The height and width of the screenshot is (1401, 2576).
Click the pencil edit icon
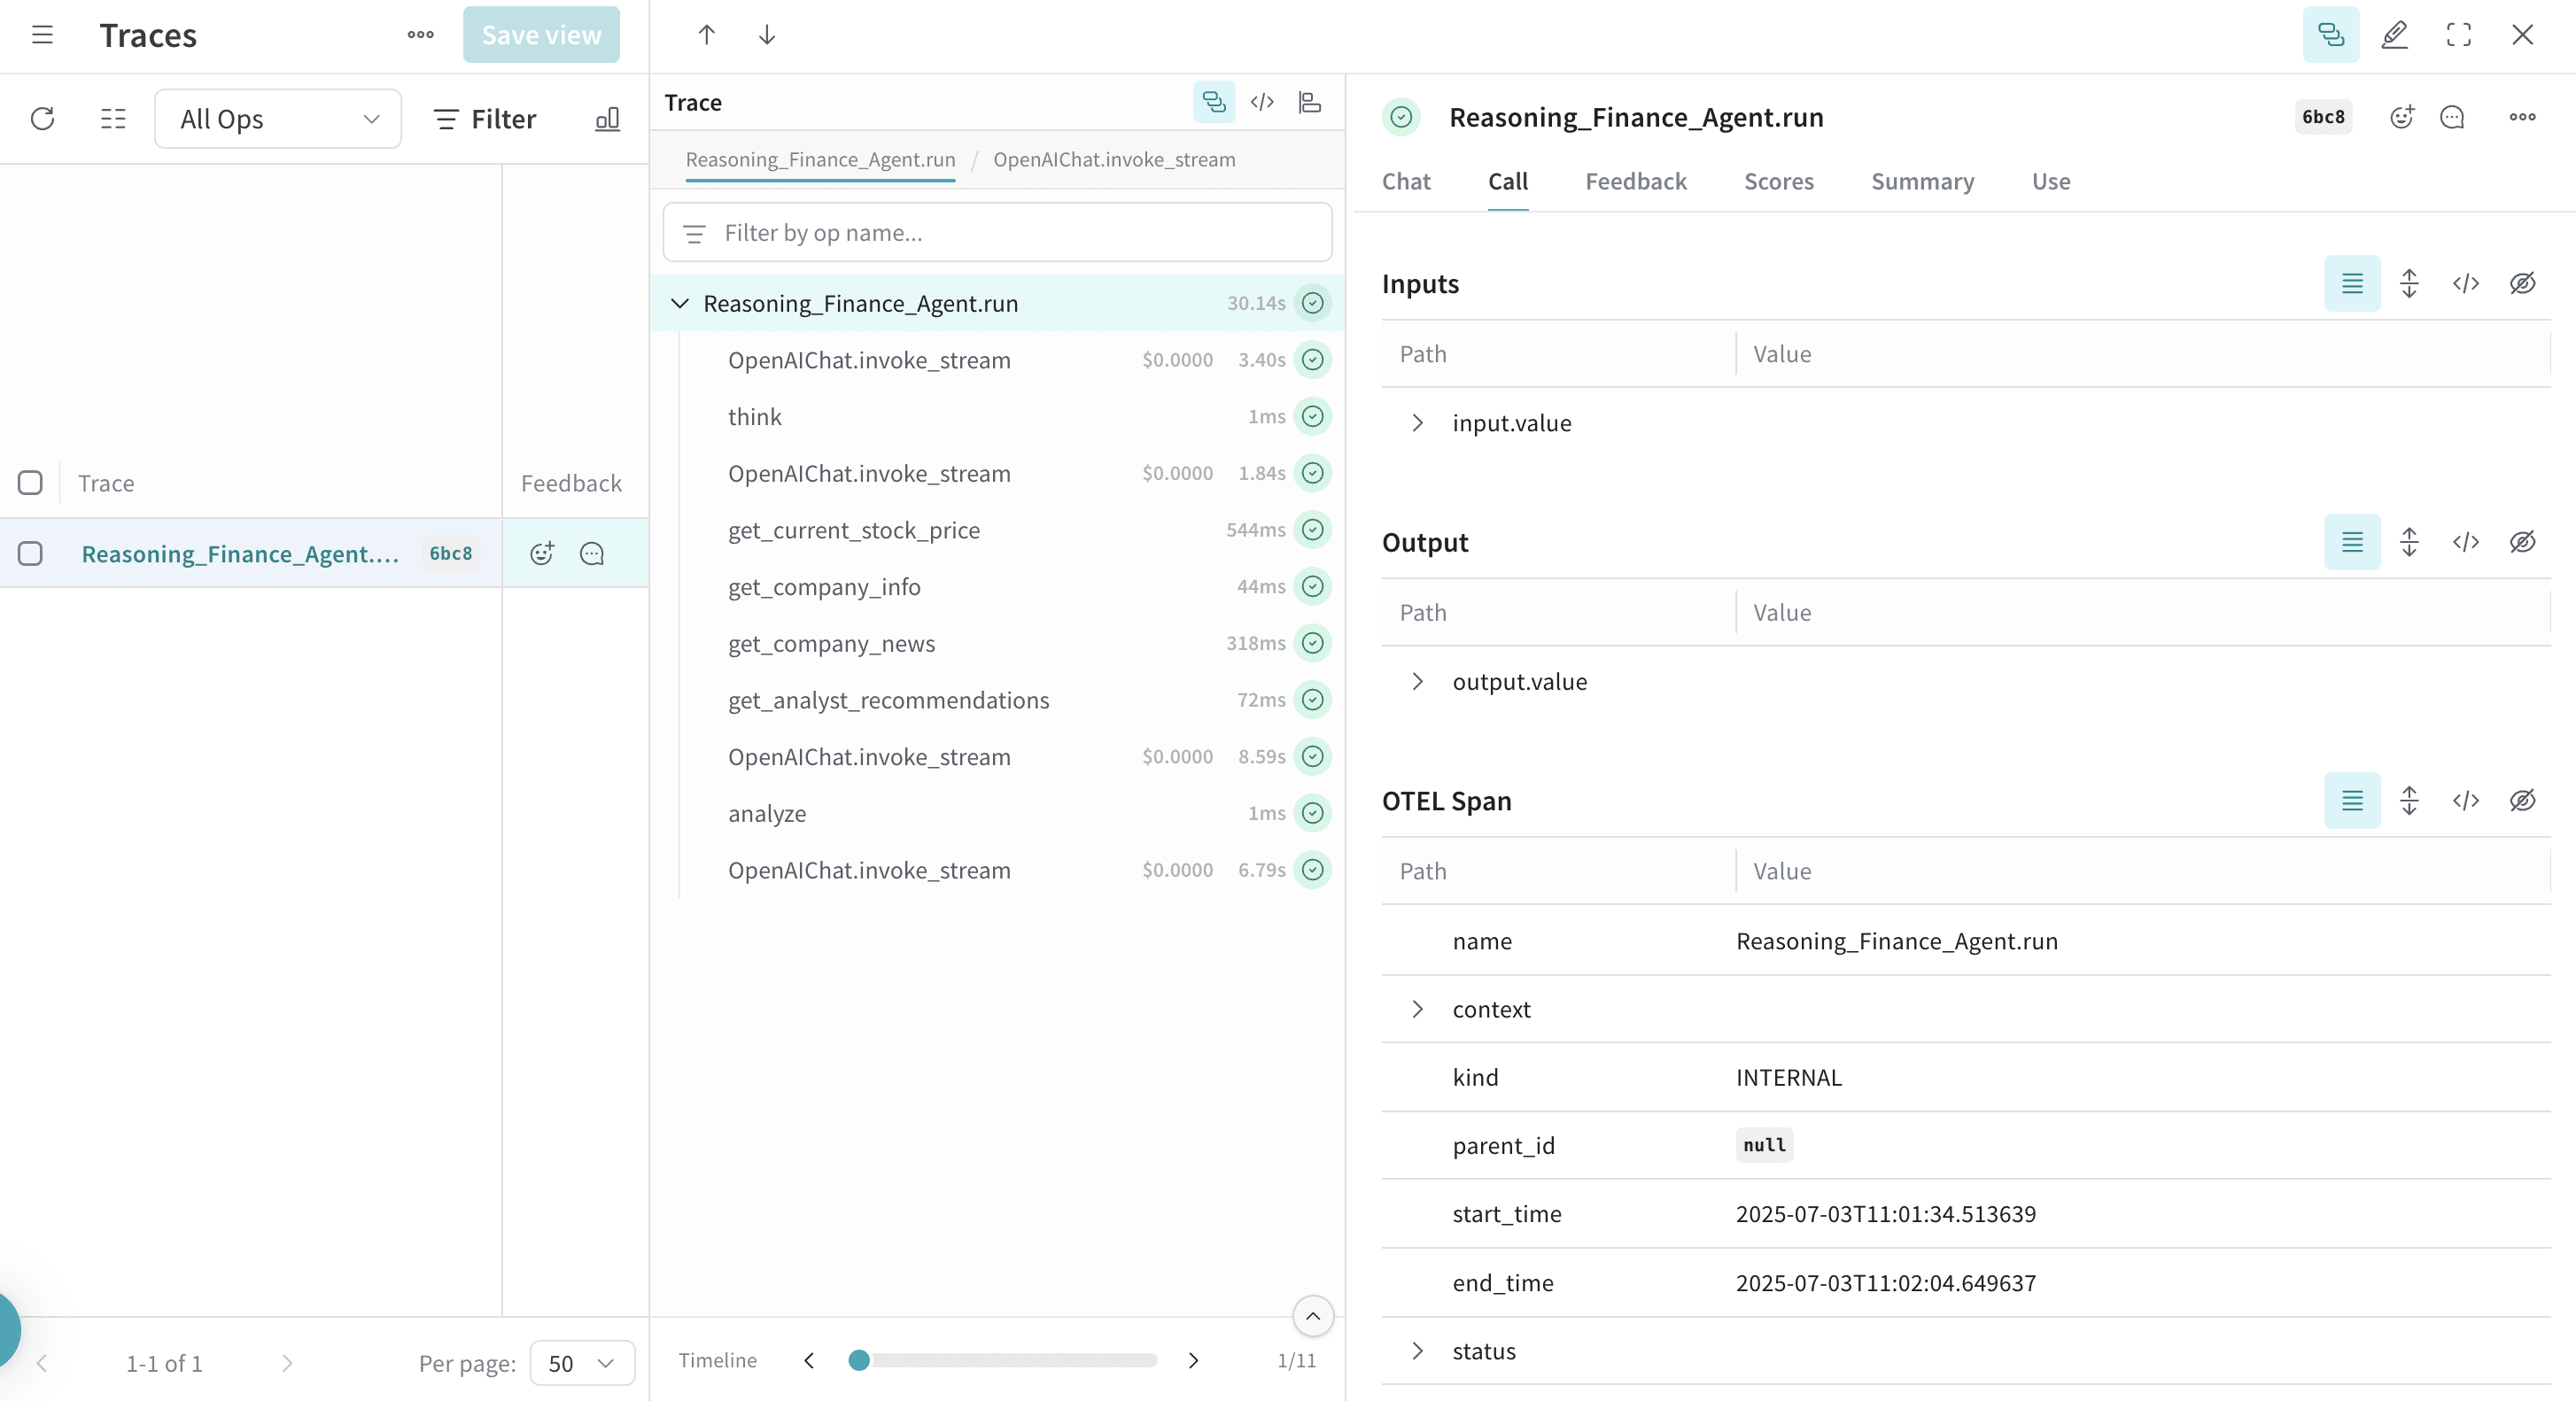[x=2395, y=35]
